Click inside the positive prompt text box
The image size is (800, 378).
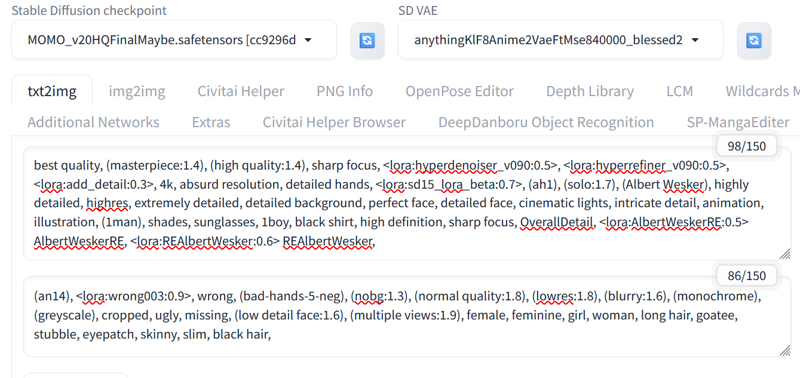(x=407, y=203)
